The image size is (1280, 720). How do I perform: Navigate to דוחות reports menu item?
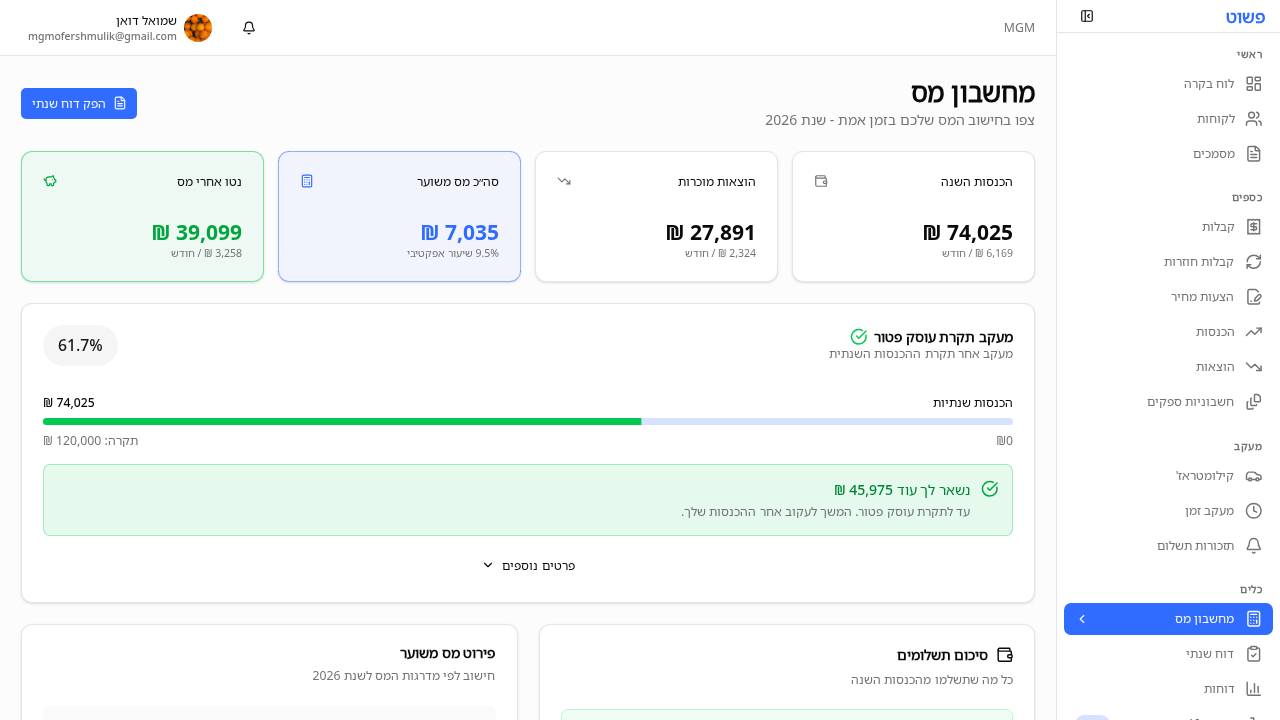click(x=1218, y=689)
